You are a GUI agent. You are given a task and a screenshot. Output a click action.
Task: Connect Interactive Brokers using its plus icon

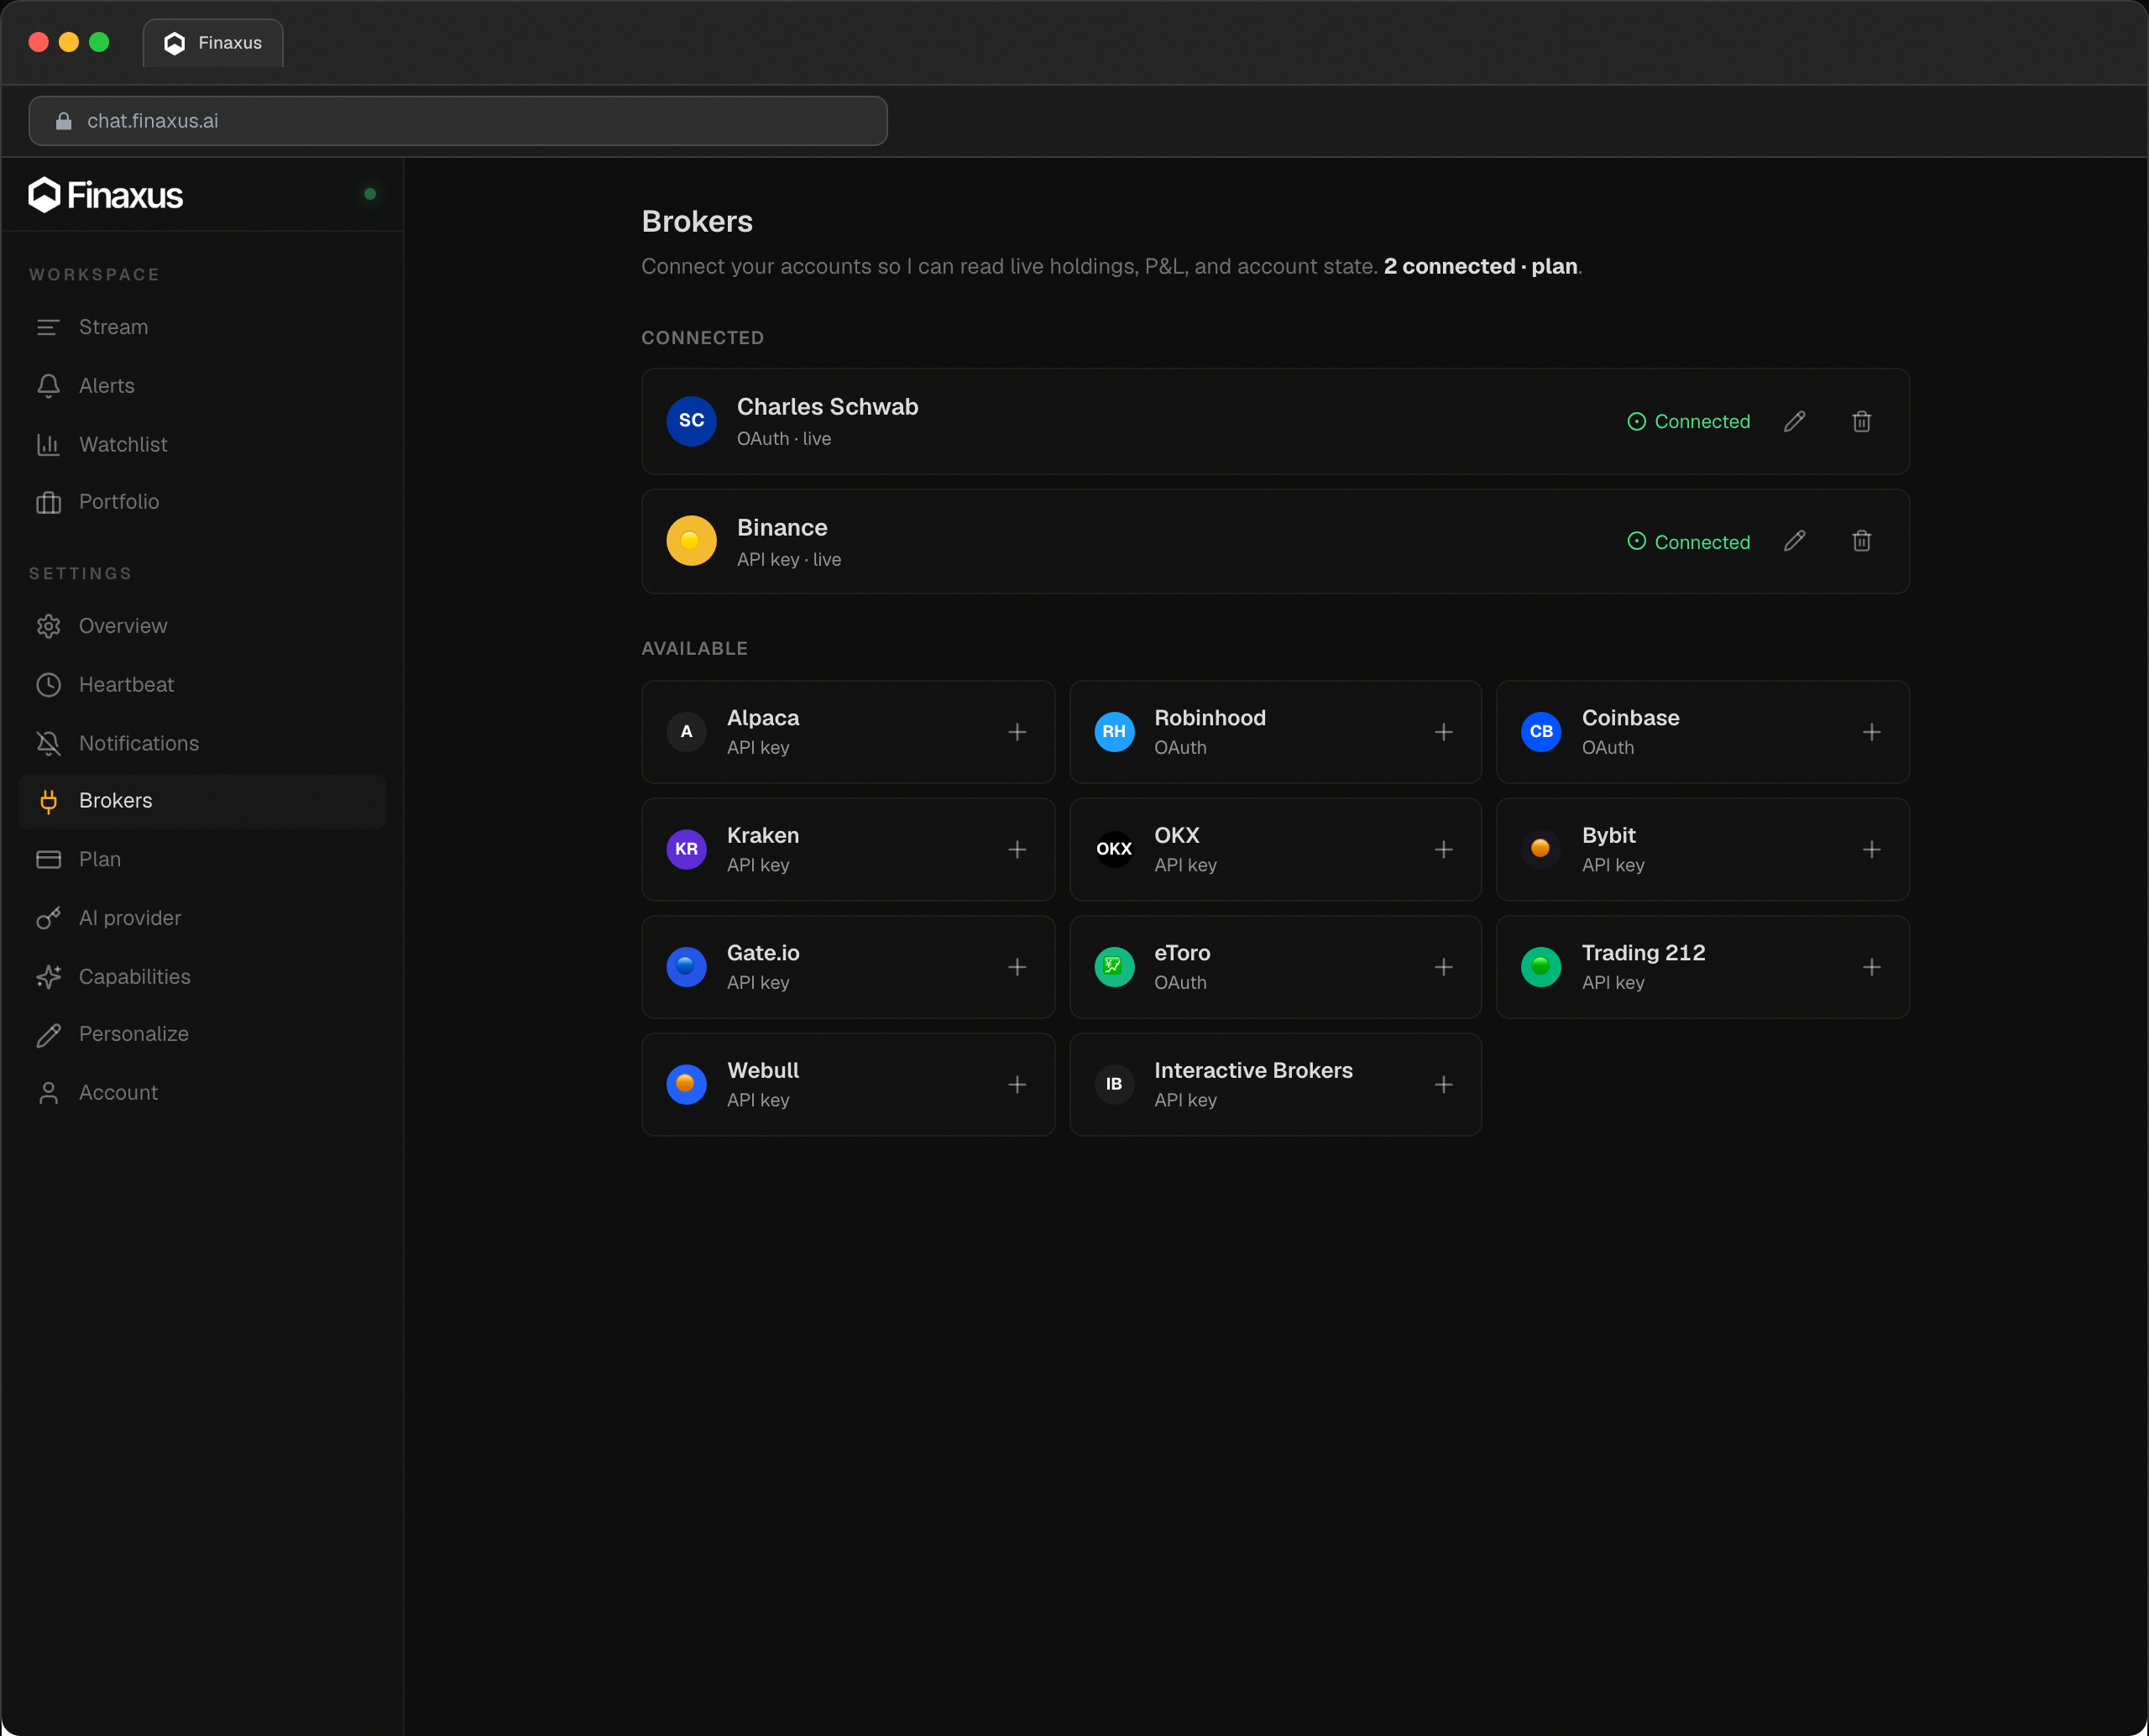[x=1443, y=1084]
